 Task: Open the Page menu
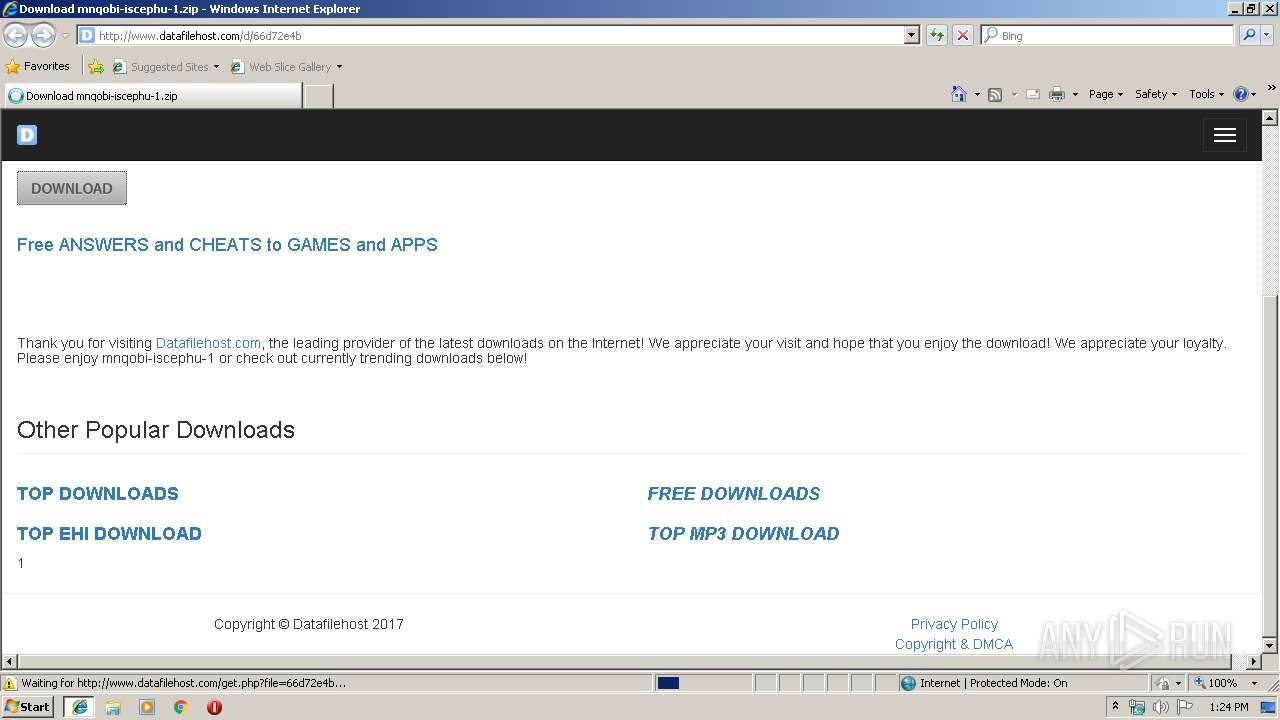point(1106,94)
